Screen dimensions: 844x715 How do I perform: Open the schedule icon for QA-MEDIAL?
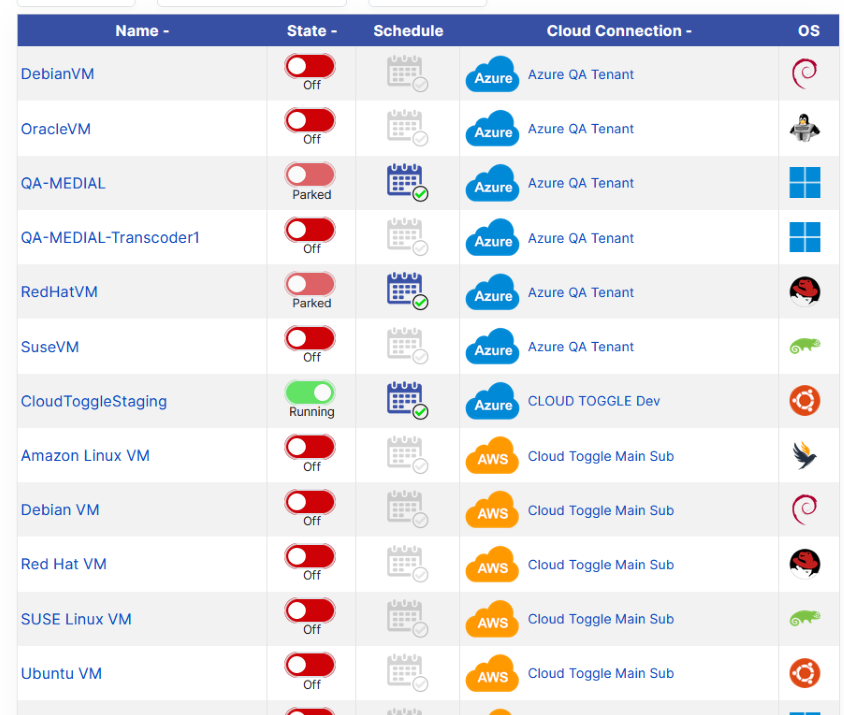(x=406, y=182)
